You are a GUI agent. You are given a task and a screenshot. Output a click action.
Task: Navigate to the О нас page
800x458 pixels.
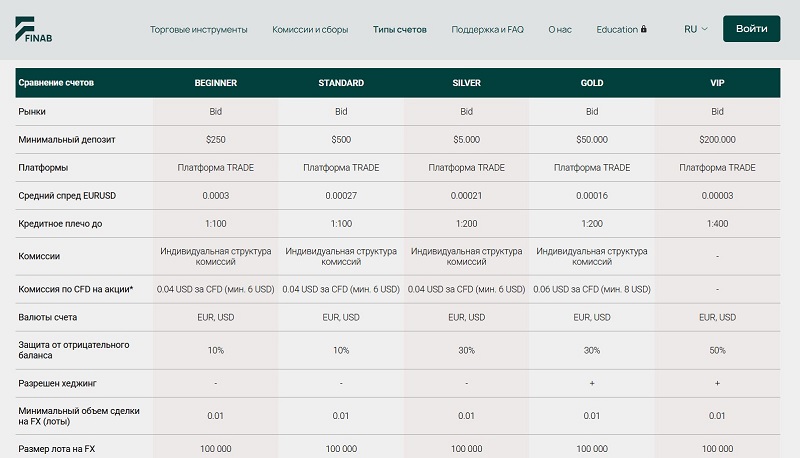[560, 30]
